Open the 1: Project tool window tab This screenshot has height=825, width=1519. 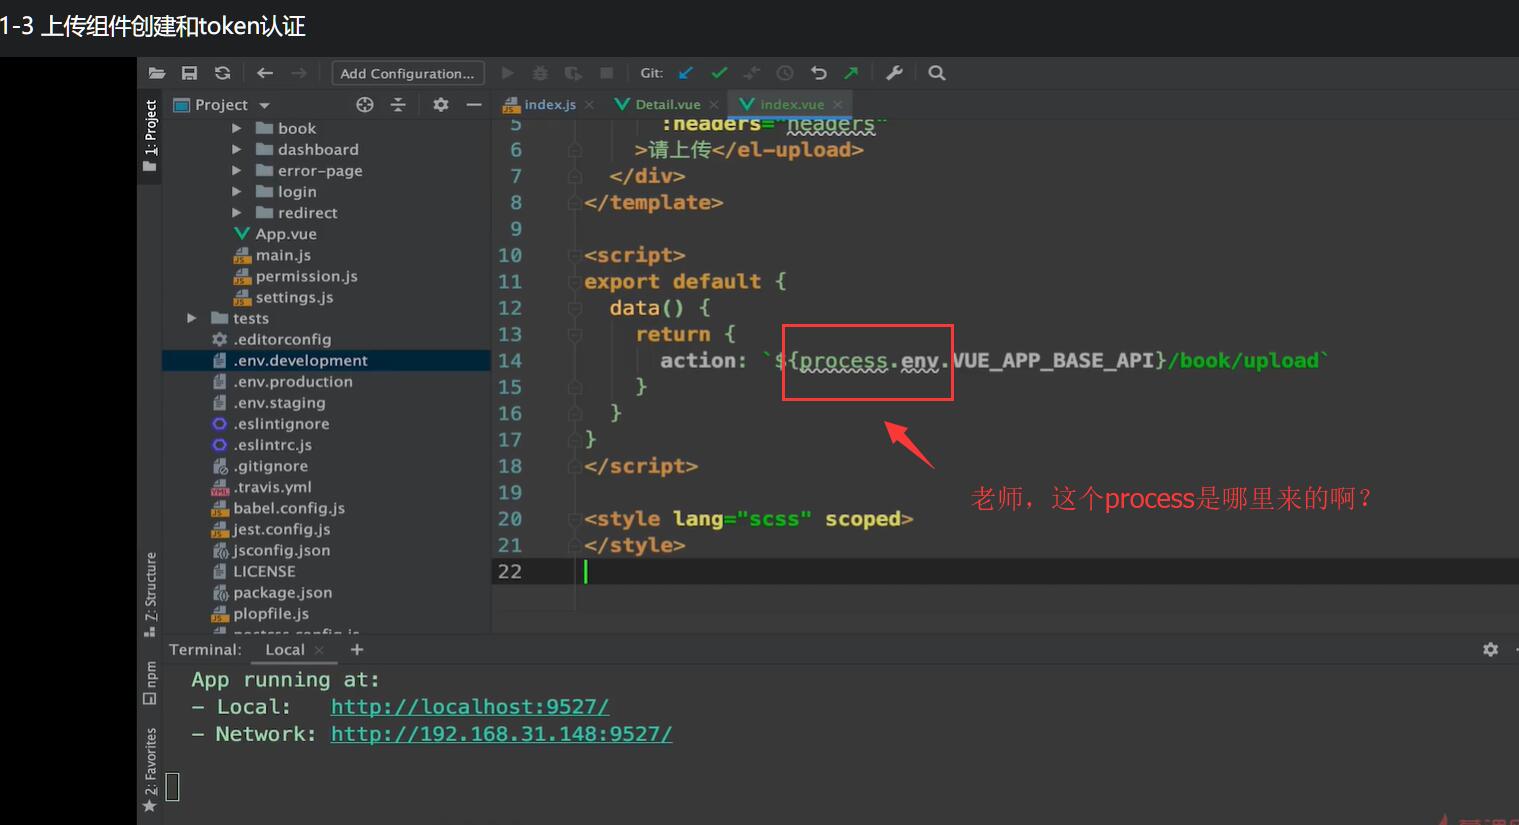tap(150, 135)
